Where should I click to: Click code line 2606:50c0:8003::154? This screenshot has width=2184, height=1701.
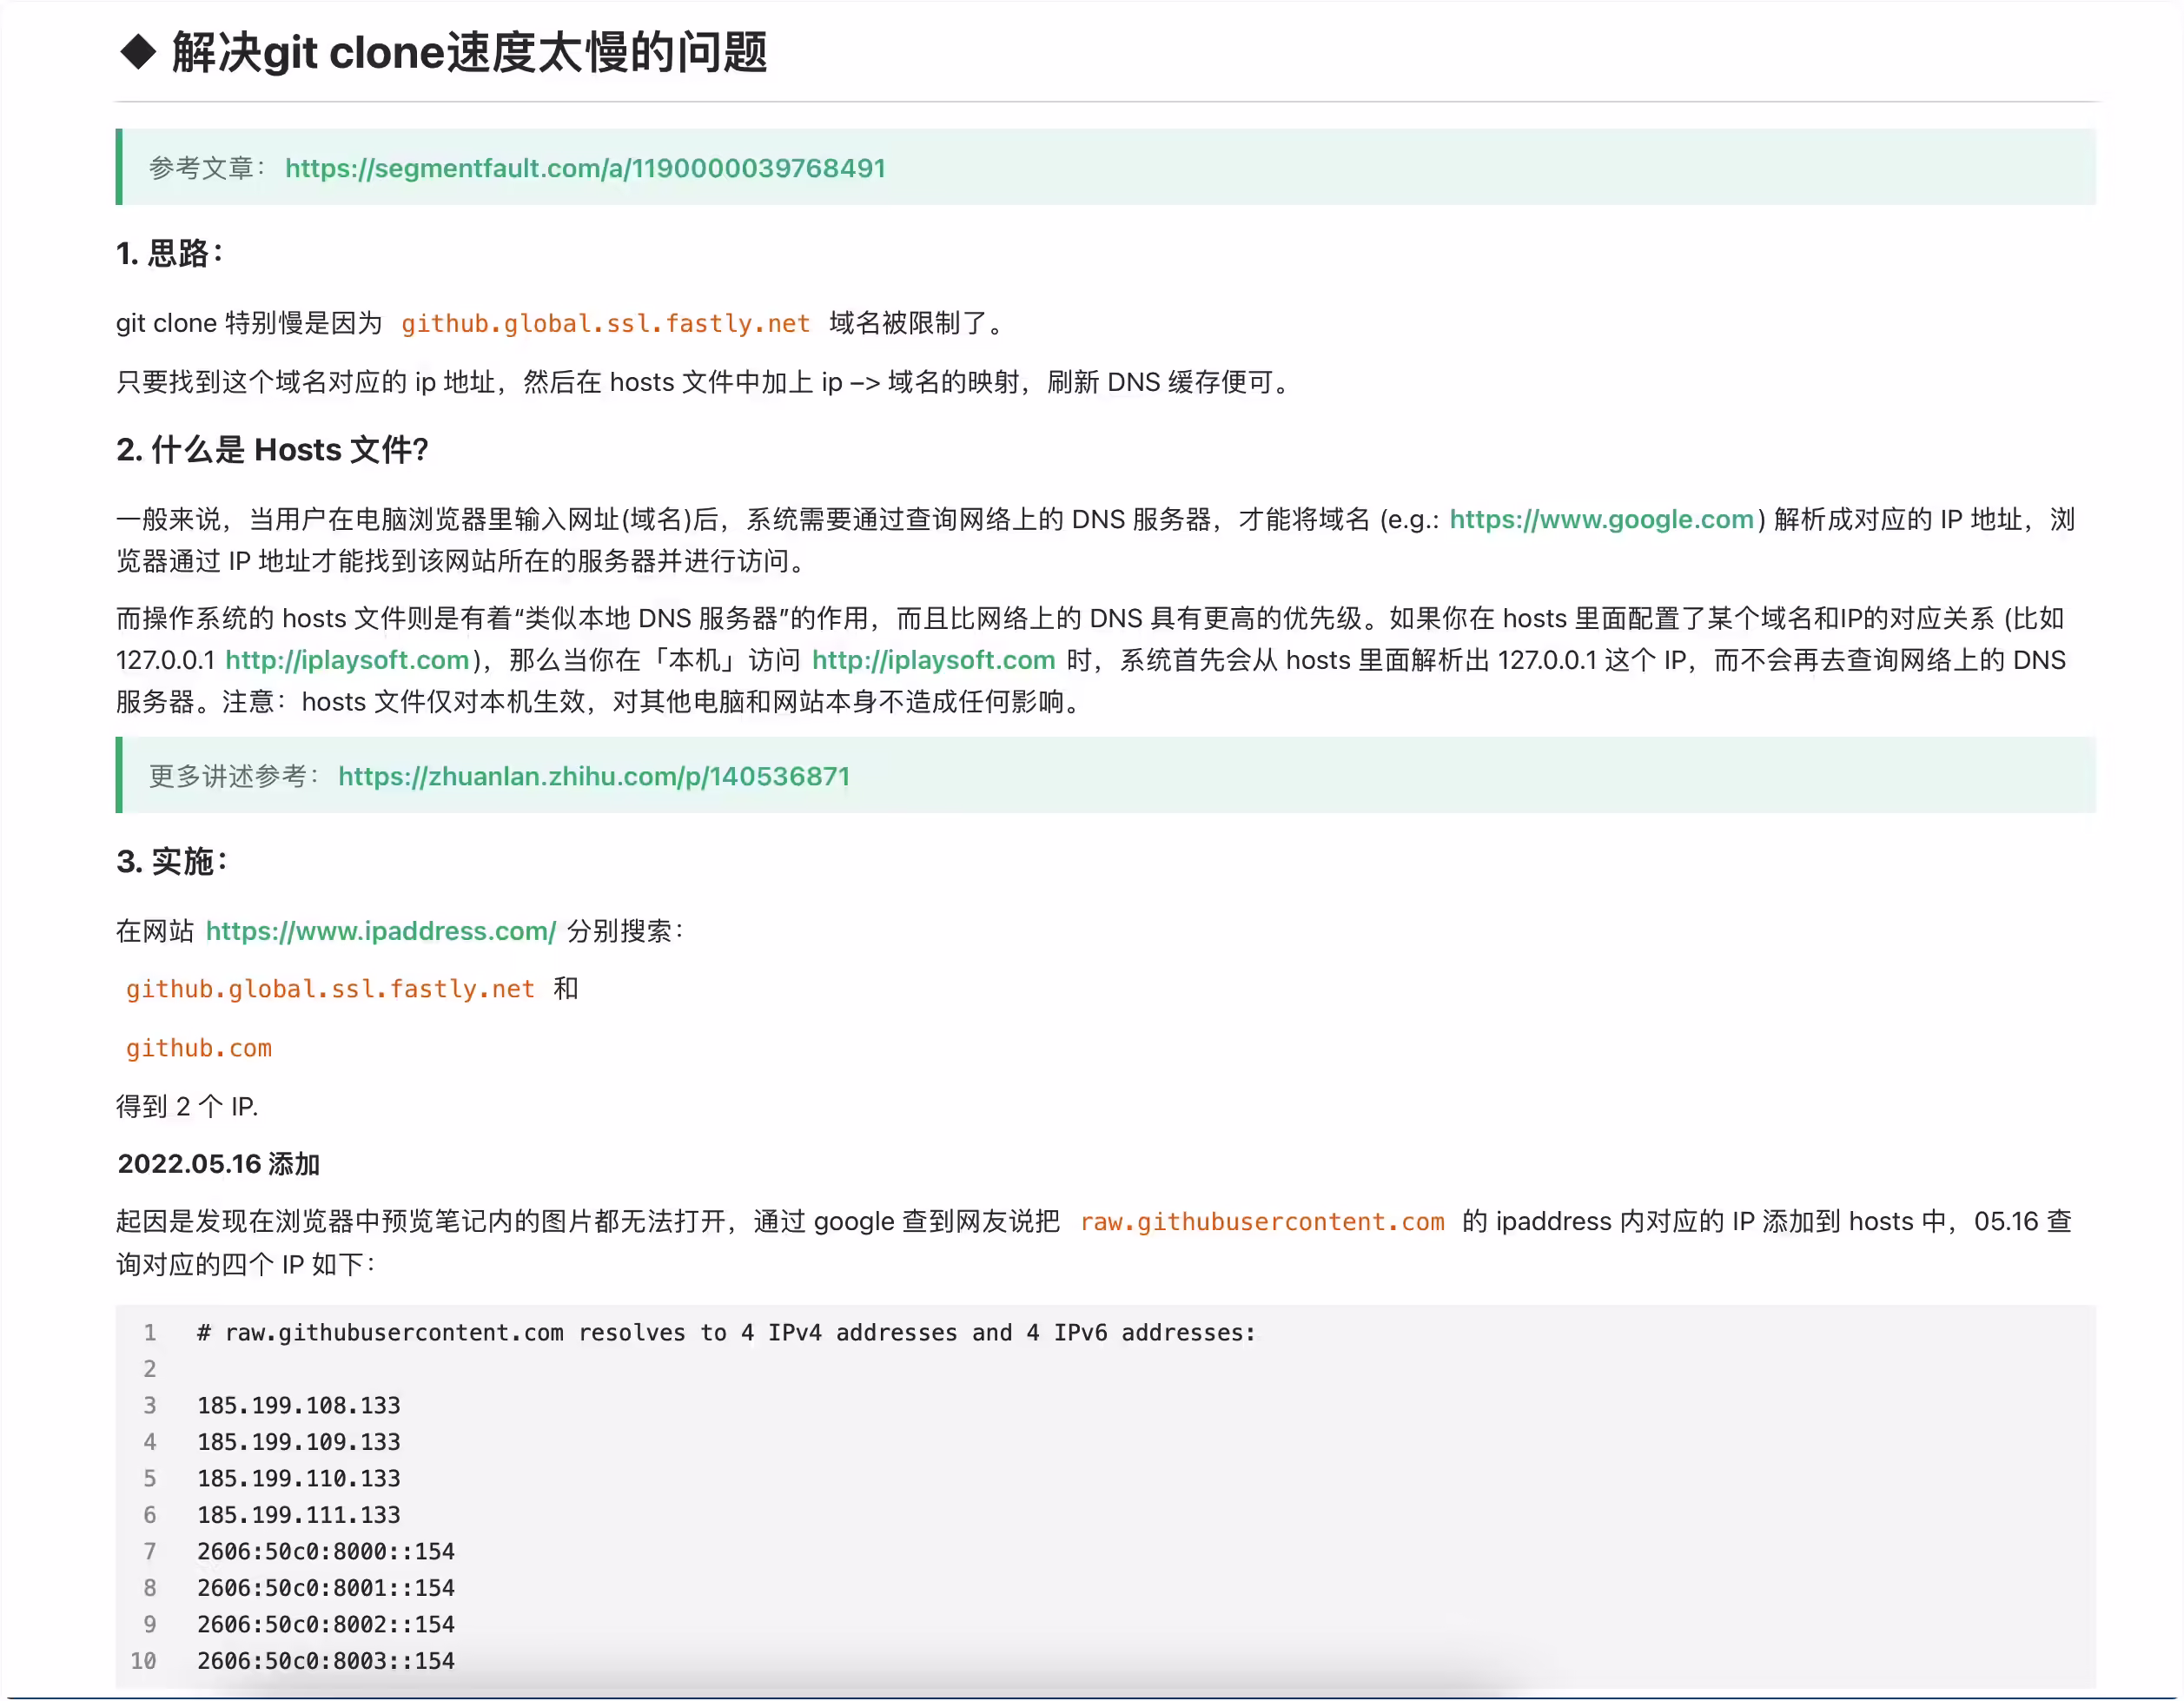tap(326, 1661)
